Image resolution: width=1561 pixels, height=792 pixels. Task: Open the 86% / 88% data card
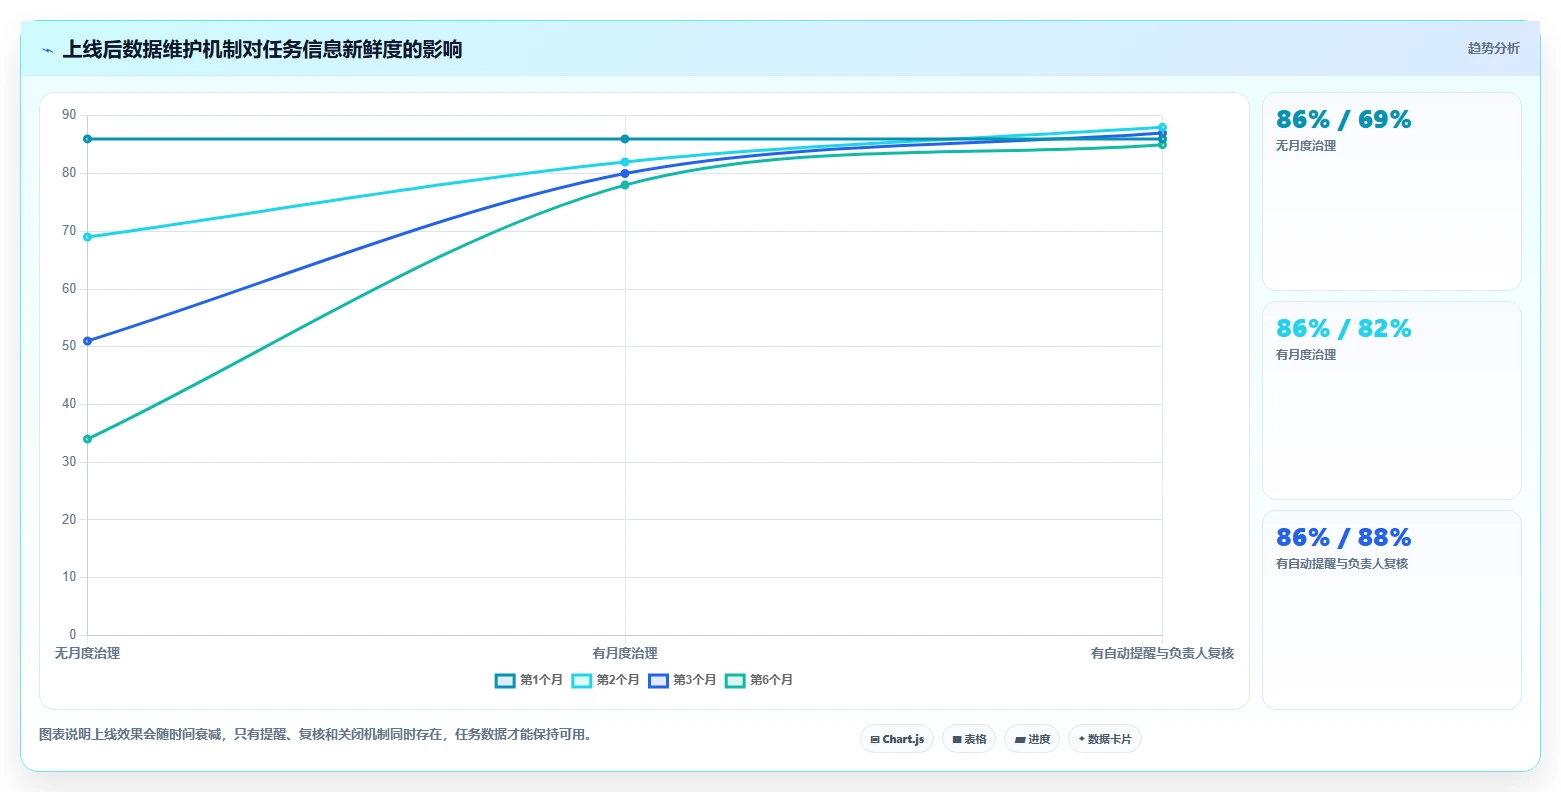[x=1391, y=609]
